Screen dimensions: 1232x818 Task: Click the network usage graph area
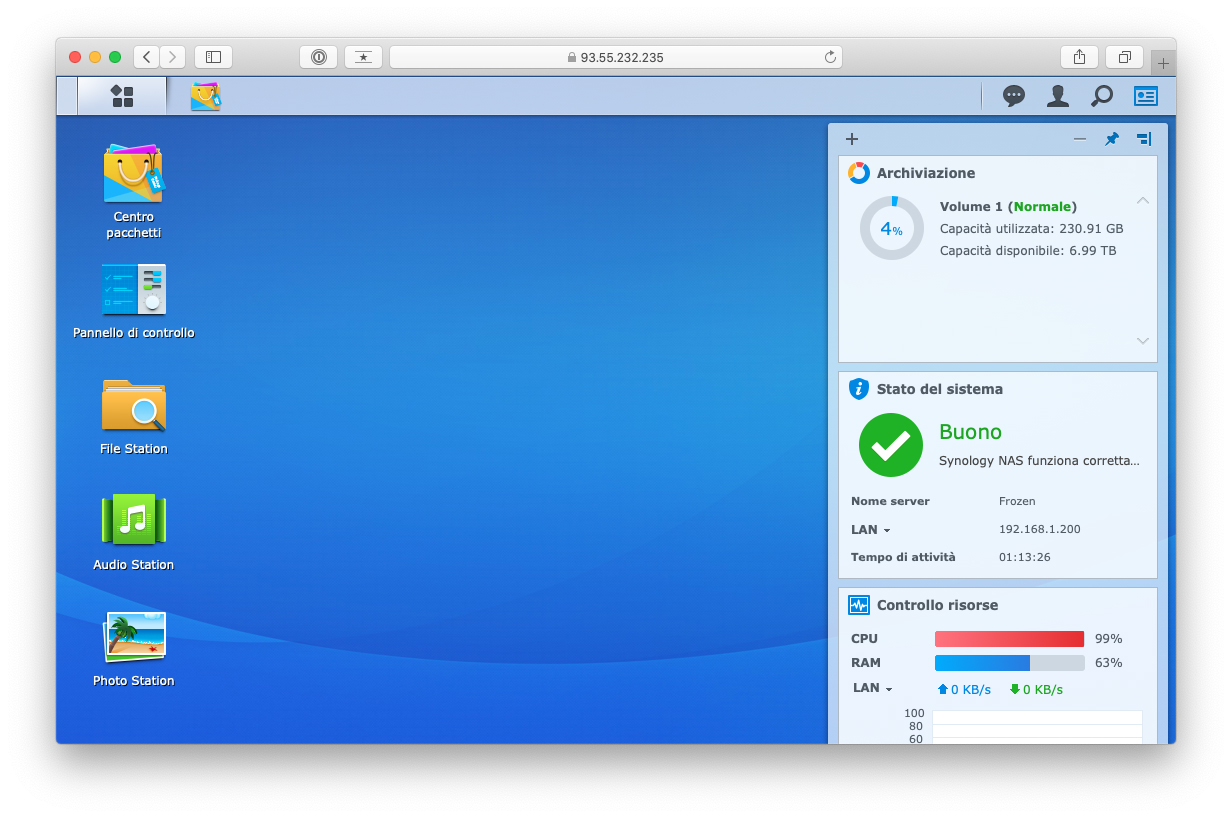click(1037, 727)
